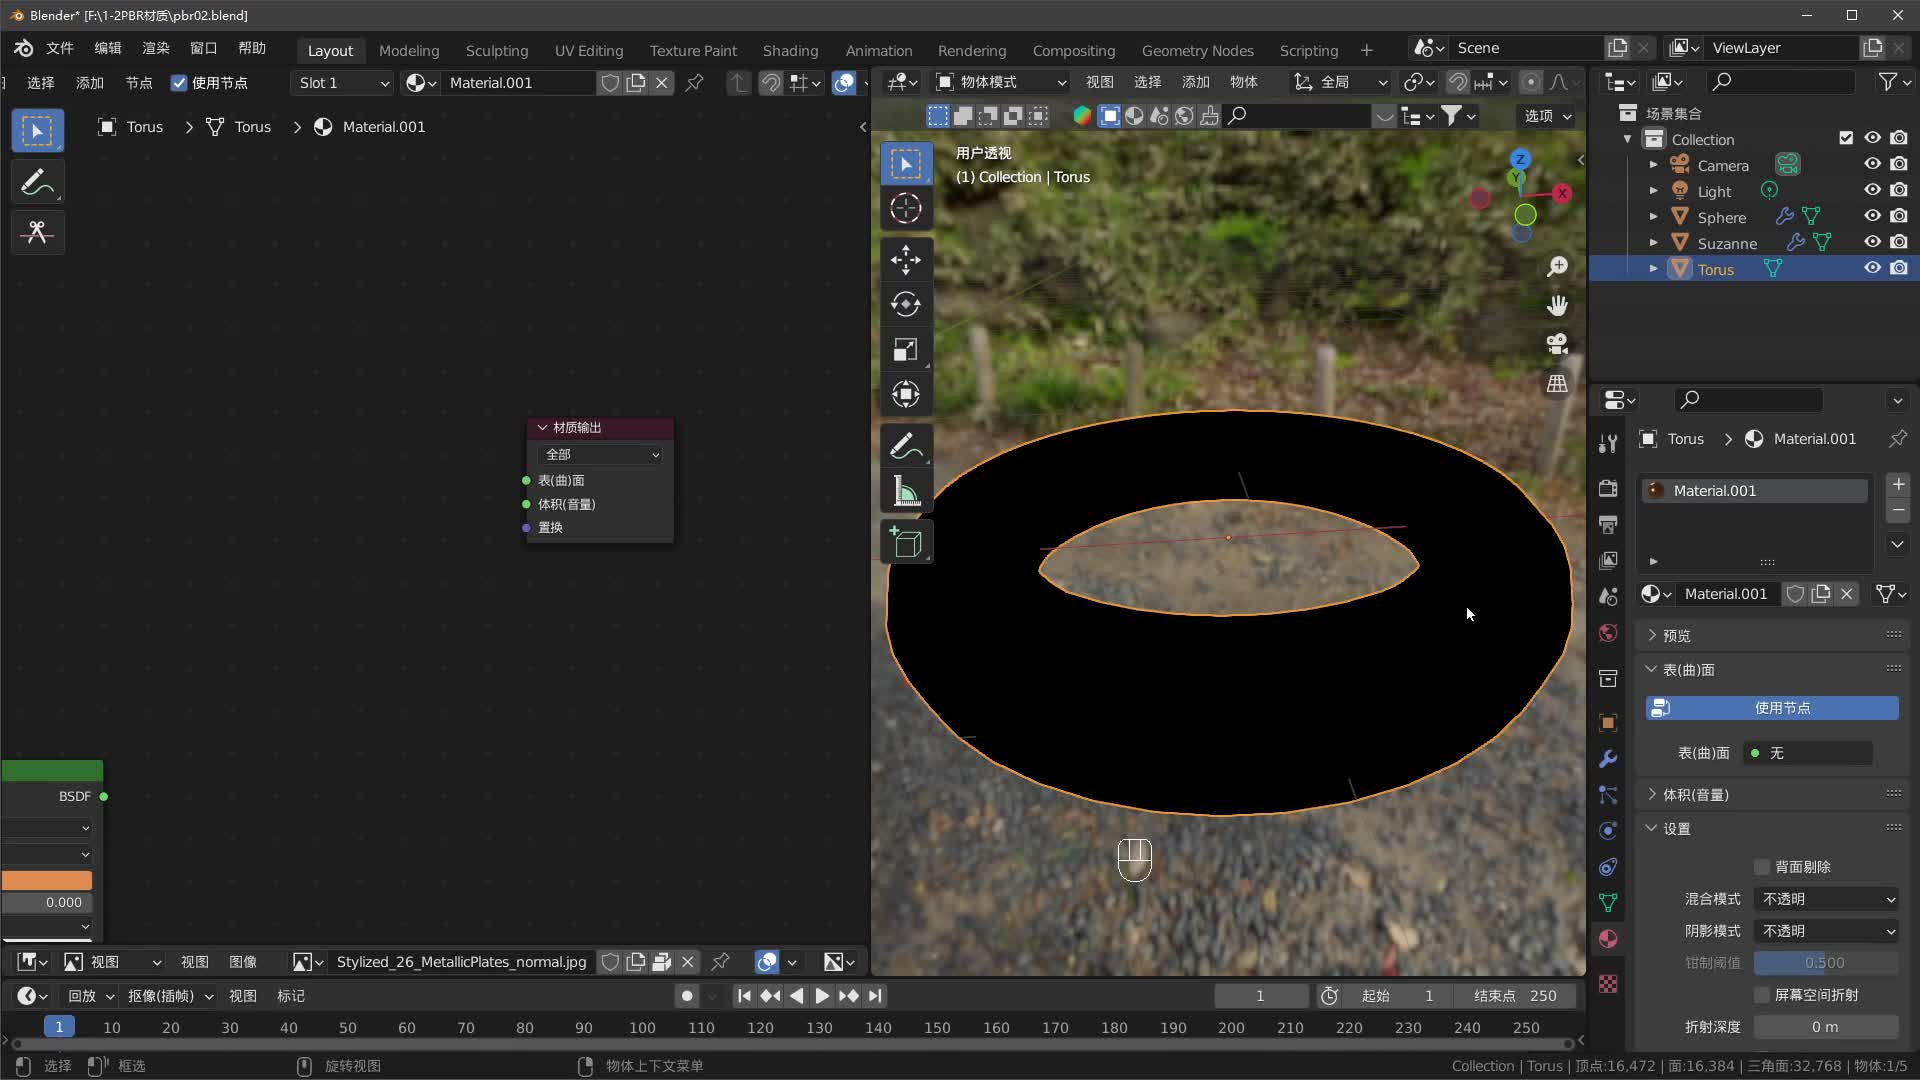Enable backface culling checkbox
This screenshot has width=1920, height=1080.
point(1762,867)
